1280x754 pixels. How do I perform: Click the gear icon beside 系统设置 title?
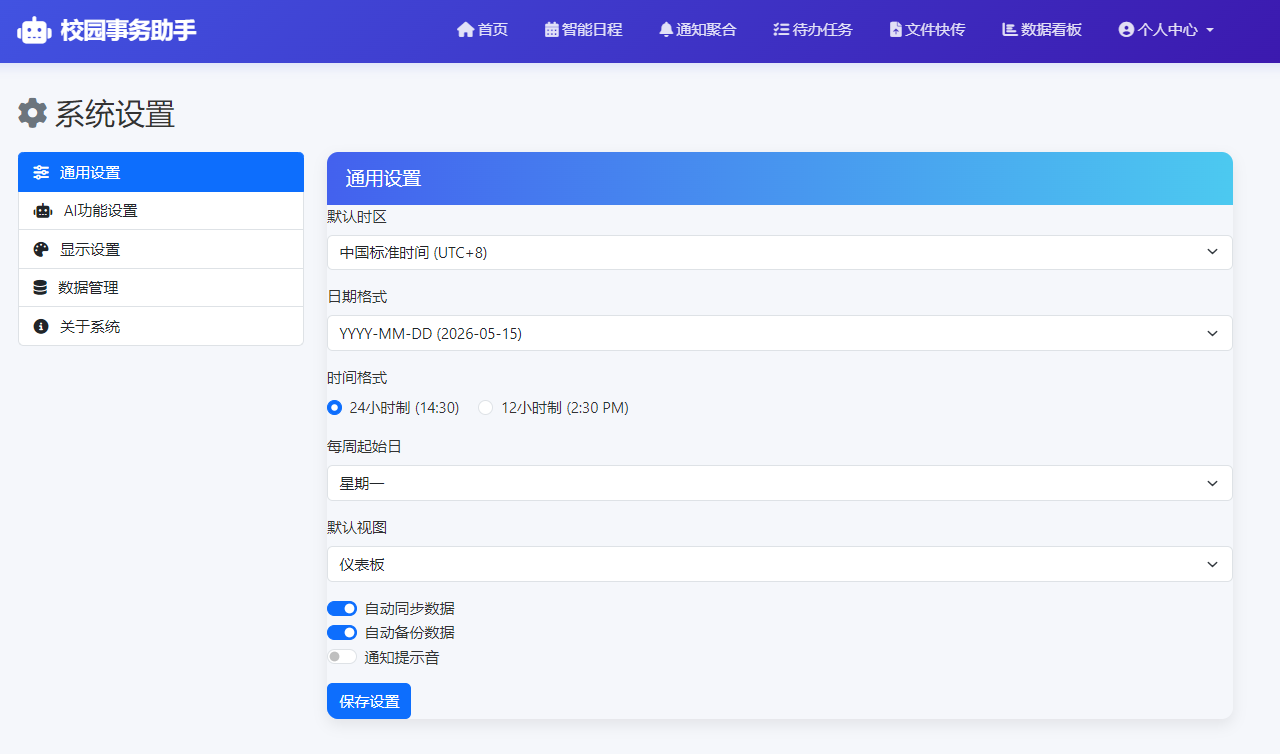32,113
